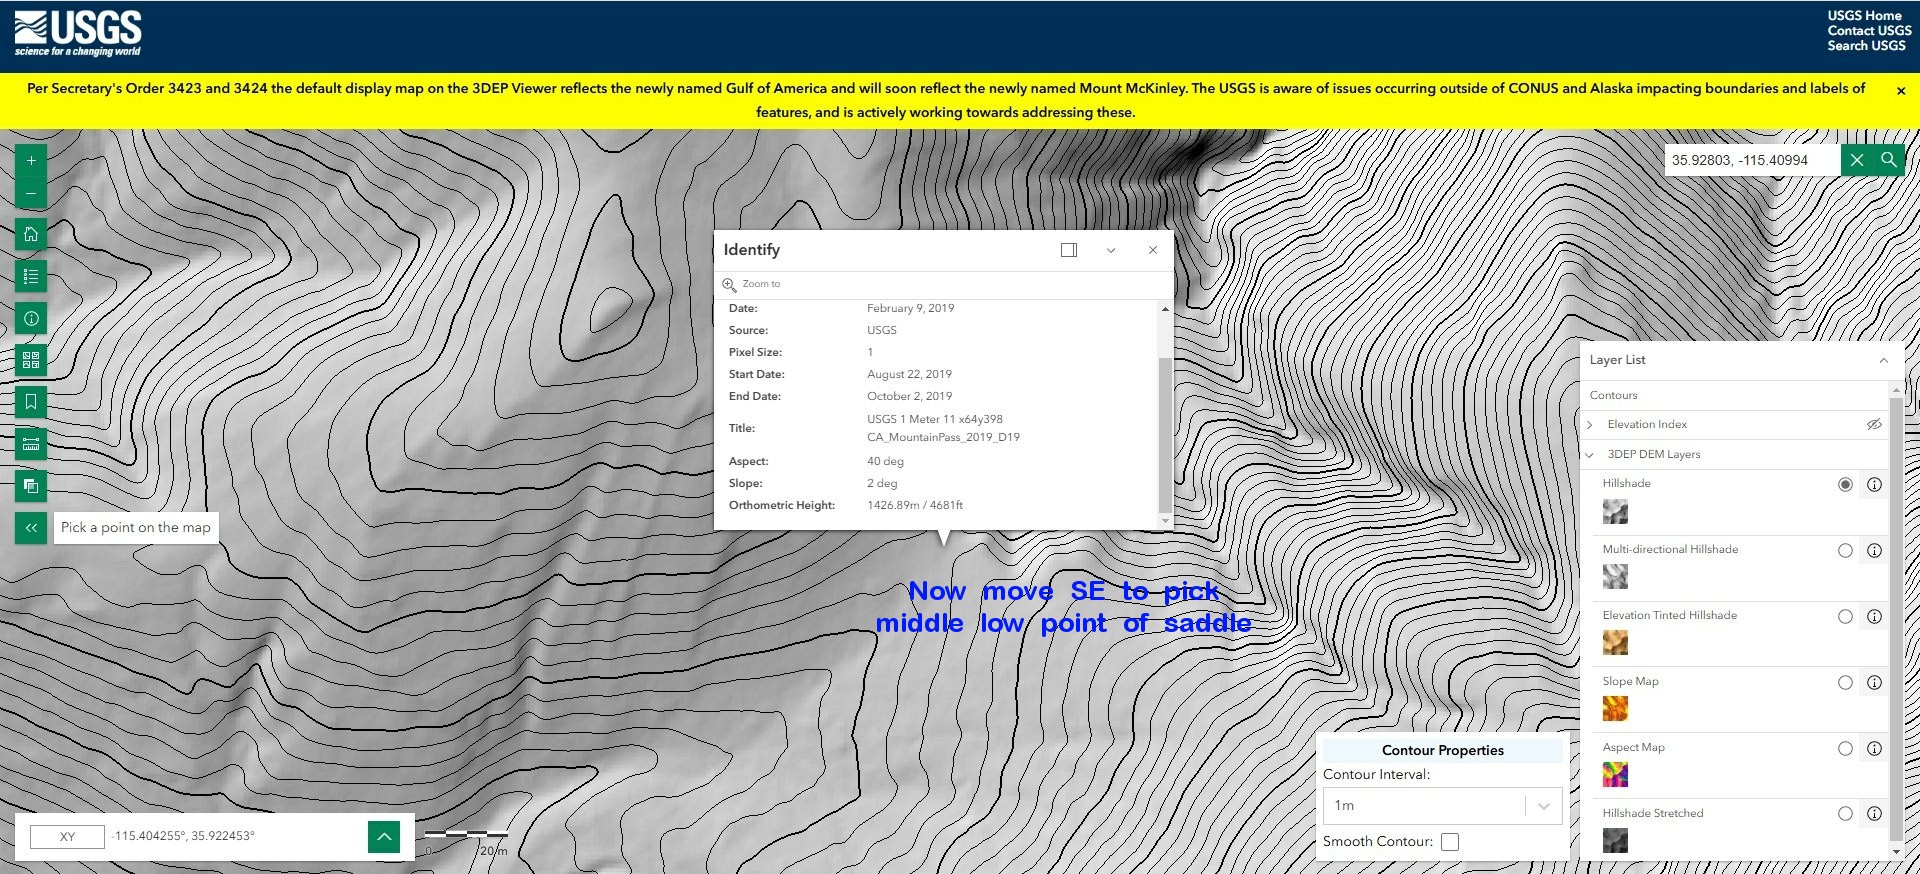This screenshot has width=1920, height=874.
Task: Go to default map extent home
Action: [31, 234]
